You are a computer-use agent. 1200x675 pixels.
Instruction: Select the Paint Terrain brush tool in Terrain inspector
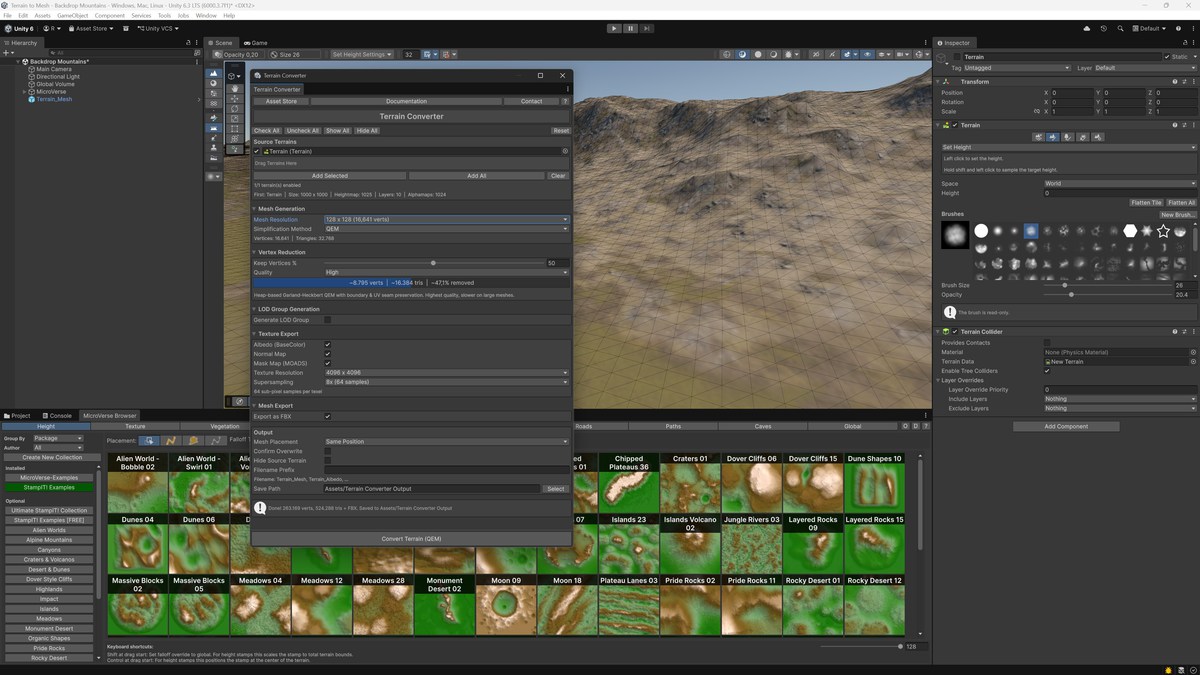(x=1052, y=136)
